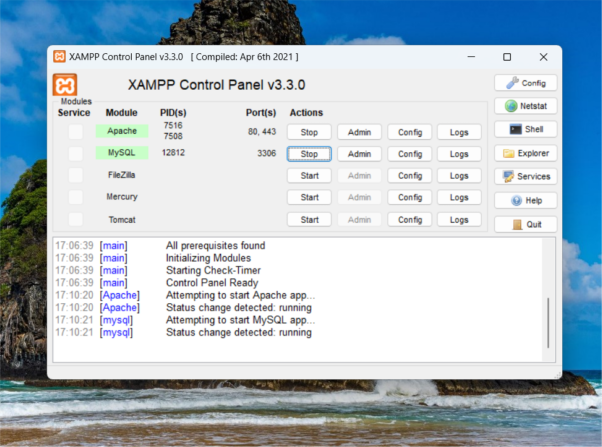Click Apache PID 7508
Viewport: 602px width, 447px height.
click(173, 136)
